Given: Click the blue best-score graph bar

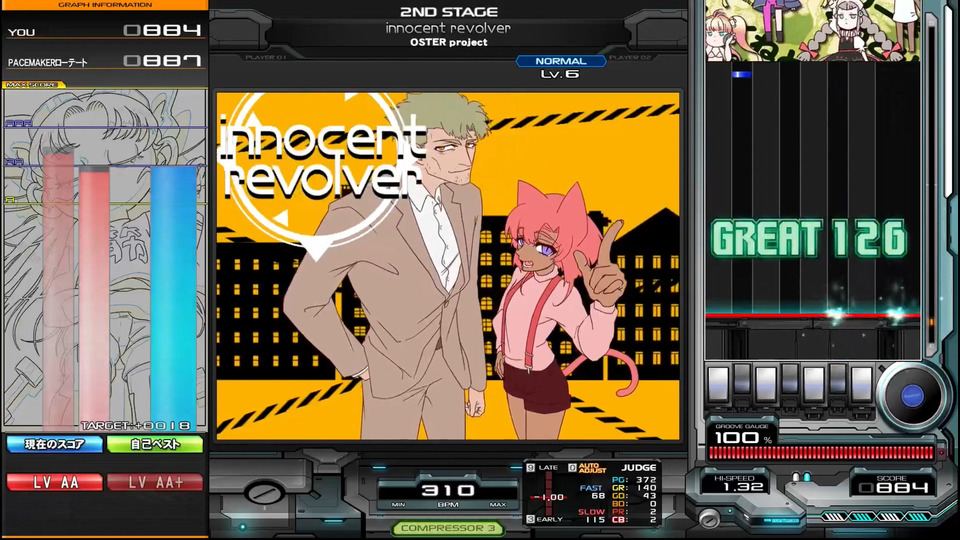Looking at the screenshot, I should pos(174,298).
